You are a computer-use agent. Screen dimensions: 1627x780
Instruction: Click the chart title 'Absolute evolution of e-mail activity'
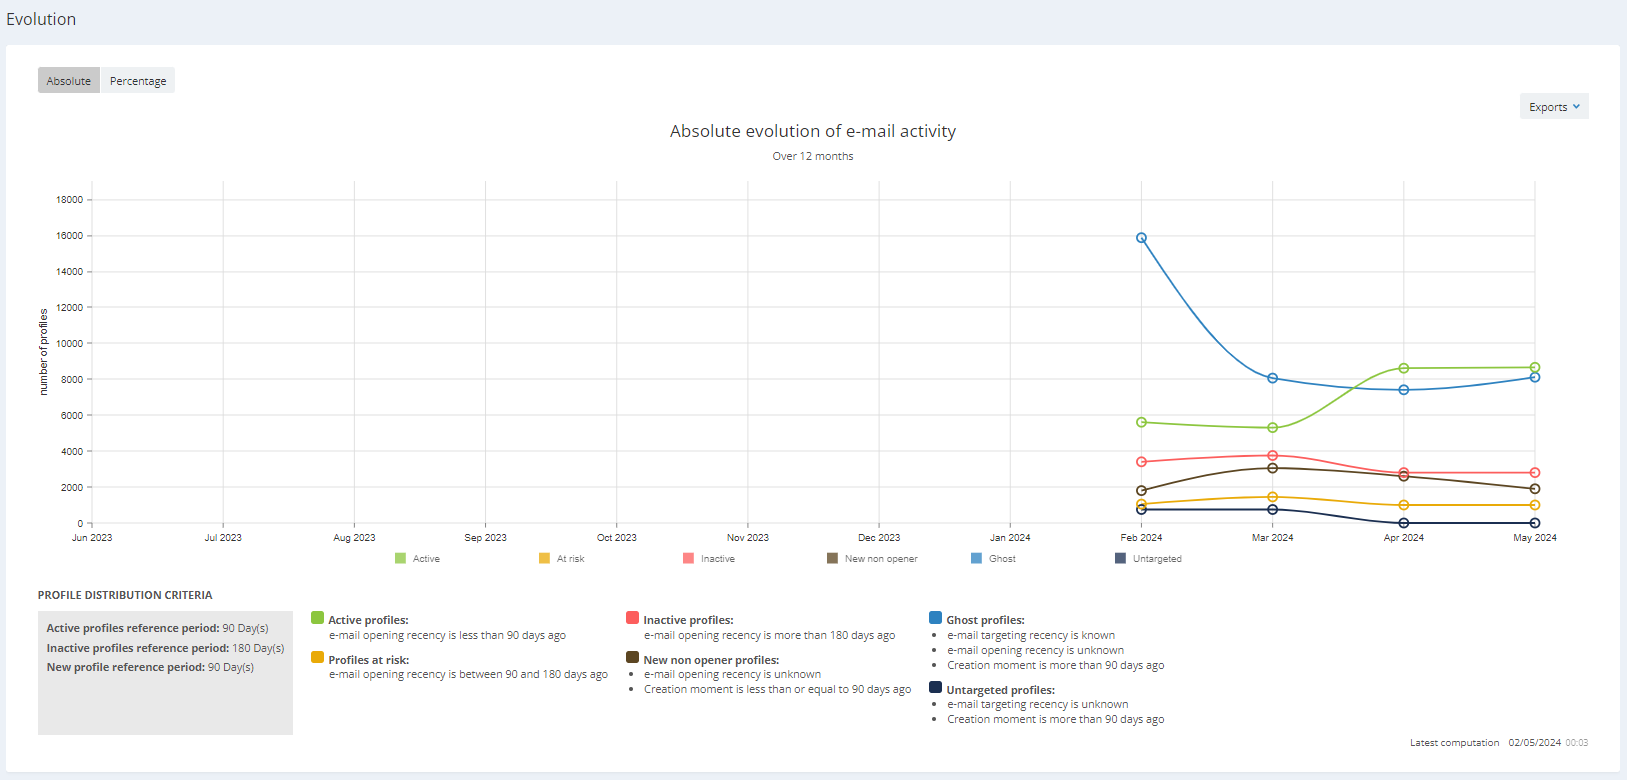[x=813, y=131]
